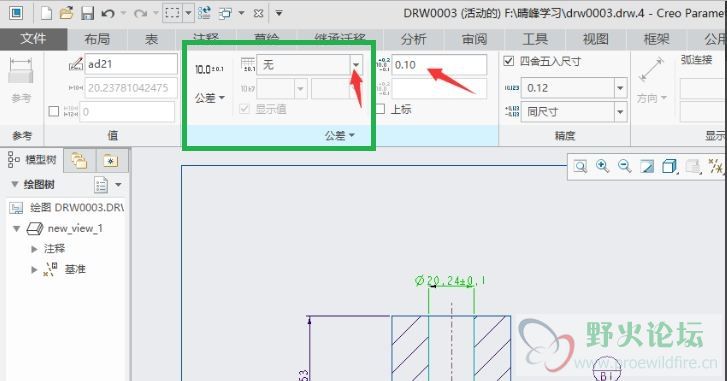Click the Zoom In magnifier icon

(602, 166)
